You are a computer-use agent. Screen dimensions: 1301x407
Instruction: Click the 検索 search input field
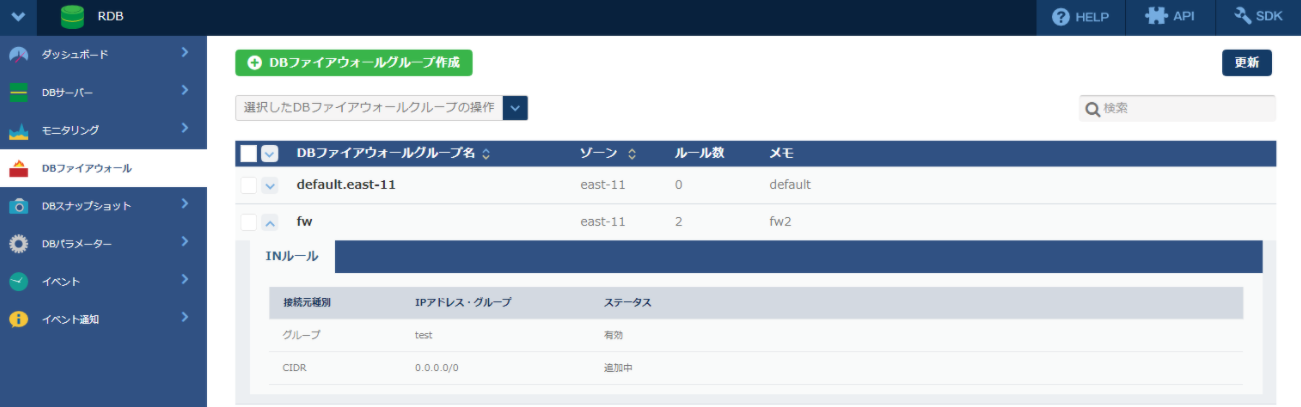(1178, 108)
